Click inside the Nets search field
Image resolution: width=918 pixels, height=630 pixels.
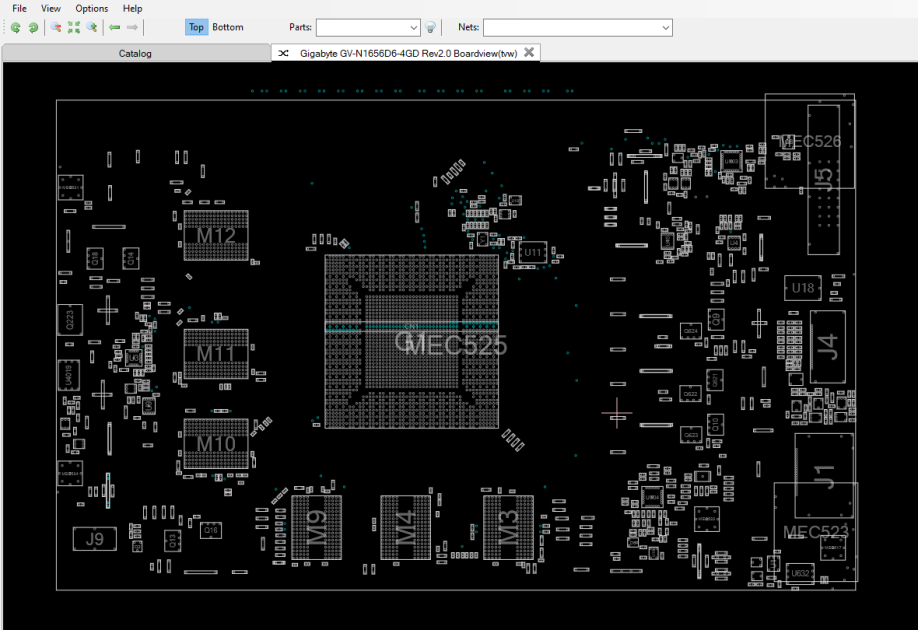pos(571,28)
